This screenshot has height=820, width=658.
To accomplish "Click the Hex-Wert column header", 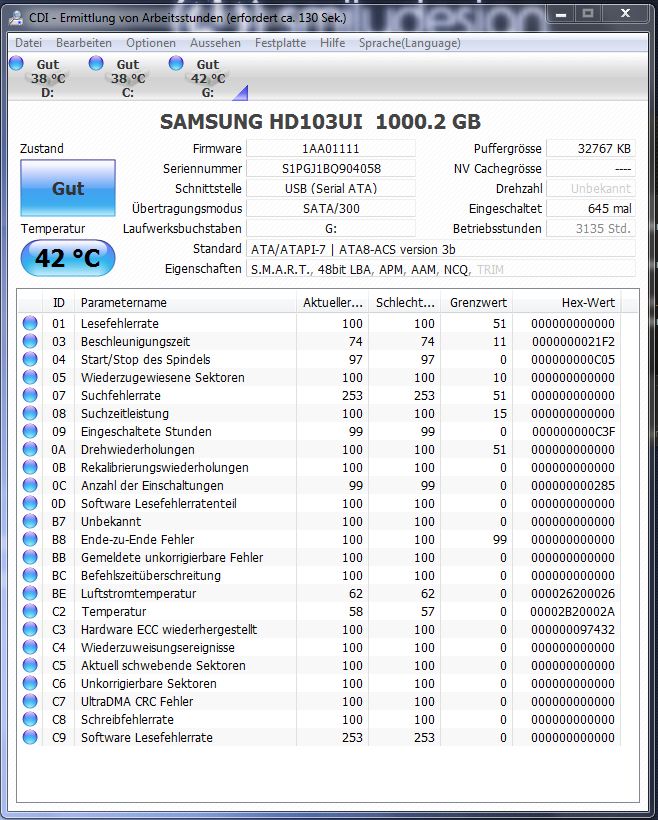I will (x=568, y=302).
